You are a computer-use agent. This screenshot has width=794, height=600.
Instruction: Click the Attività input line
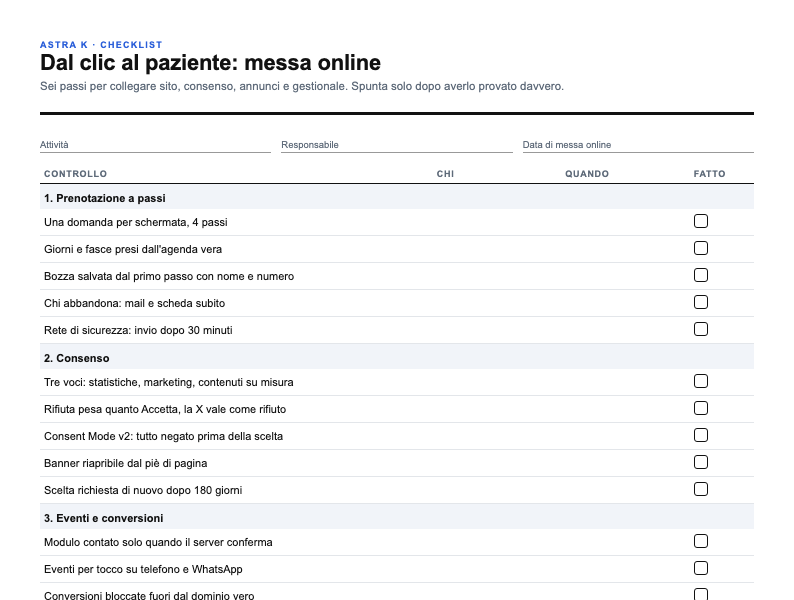click(155, 145)
